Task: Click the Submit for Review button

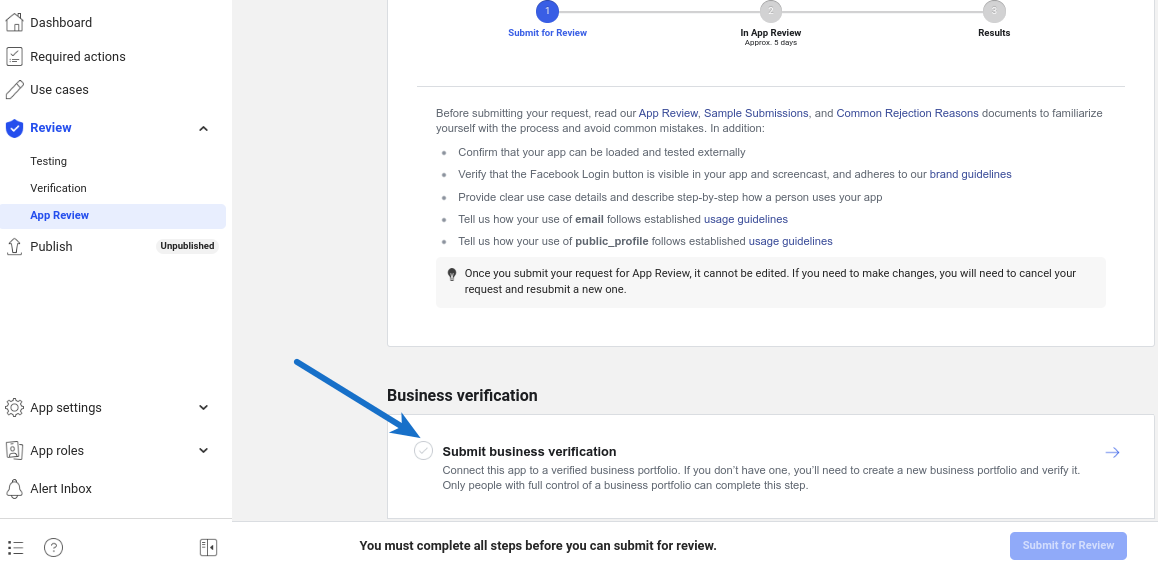Action: coord(1068,546)
